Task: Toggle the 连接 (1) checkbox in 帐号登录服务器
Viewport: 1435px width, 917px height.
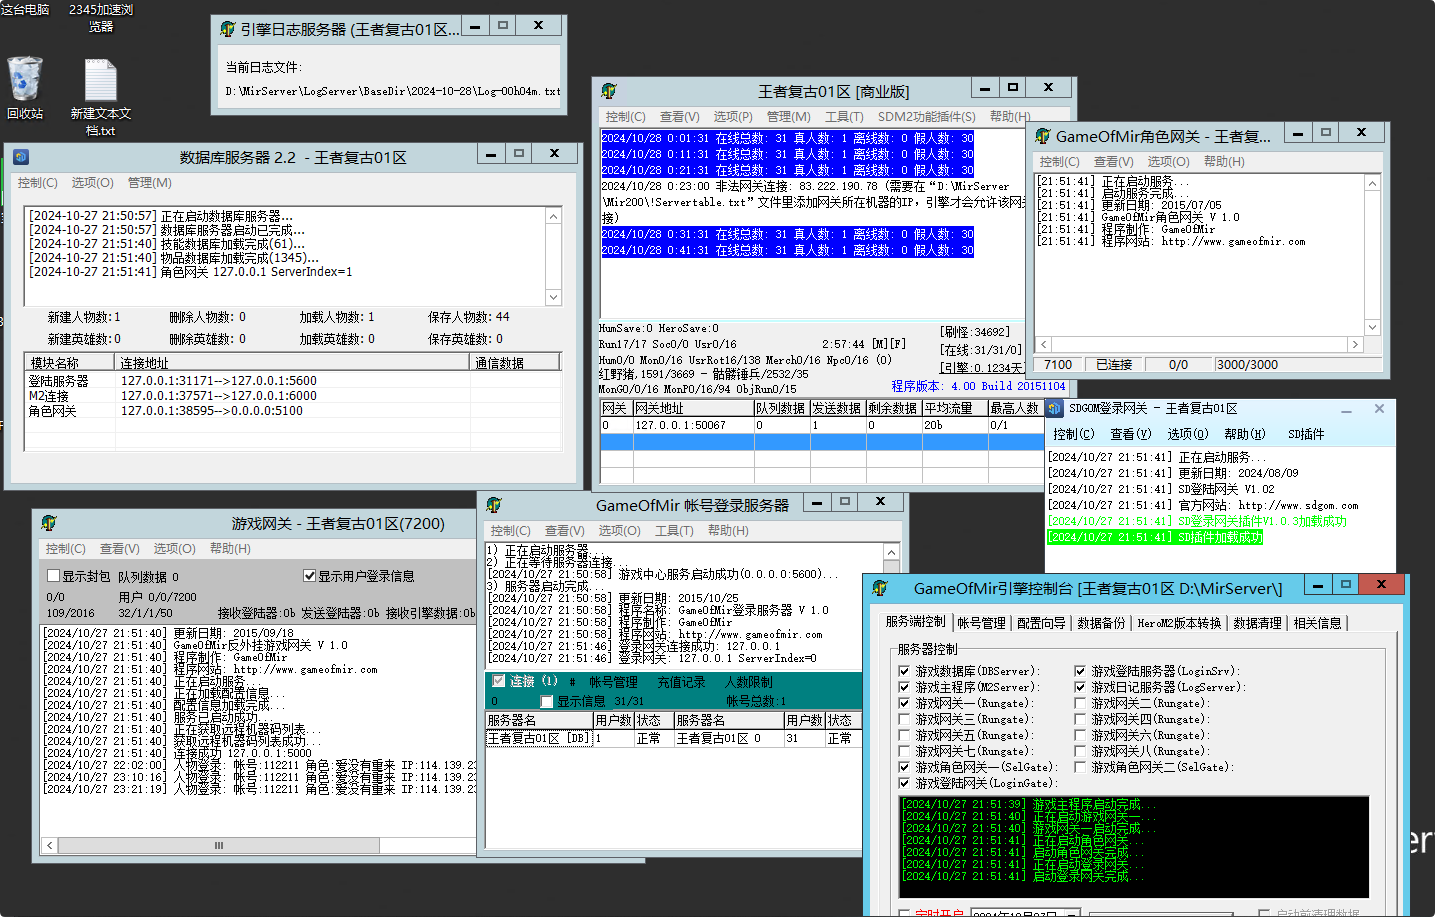Action: pos(498,681)
